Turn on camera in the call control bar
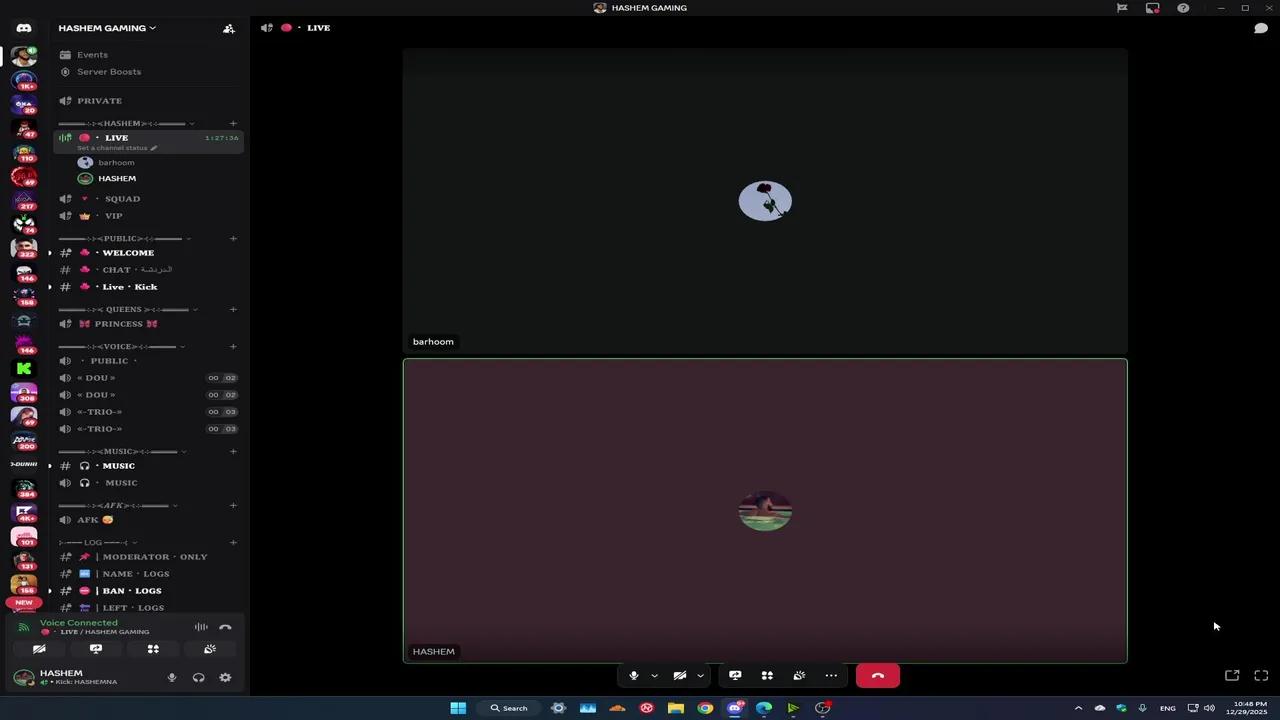Viewport: 1280px width, 720px height. (x=679, y=676)
